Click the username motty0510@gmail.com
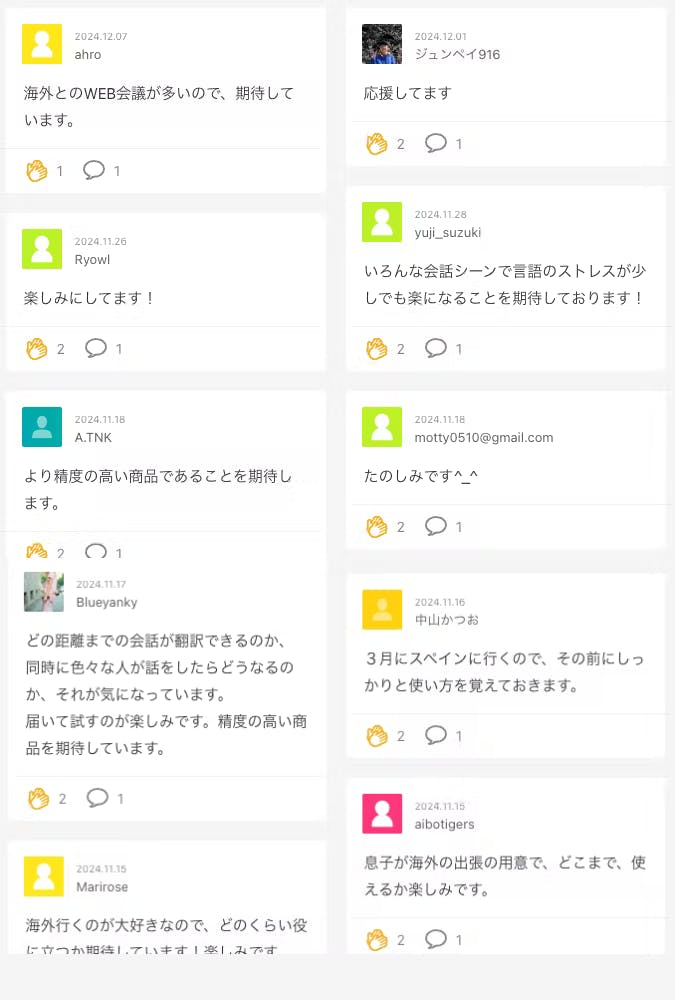 click(484, 438)
